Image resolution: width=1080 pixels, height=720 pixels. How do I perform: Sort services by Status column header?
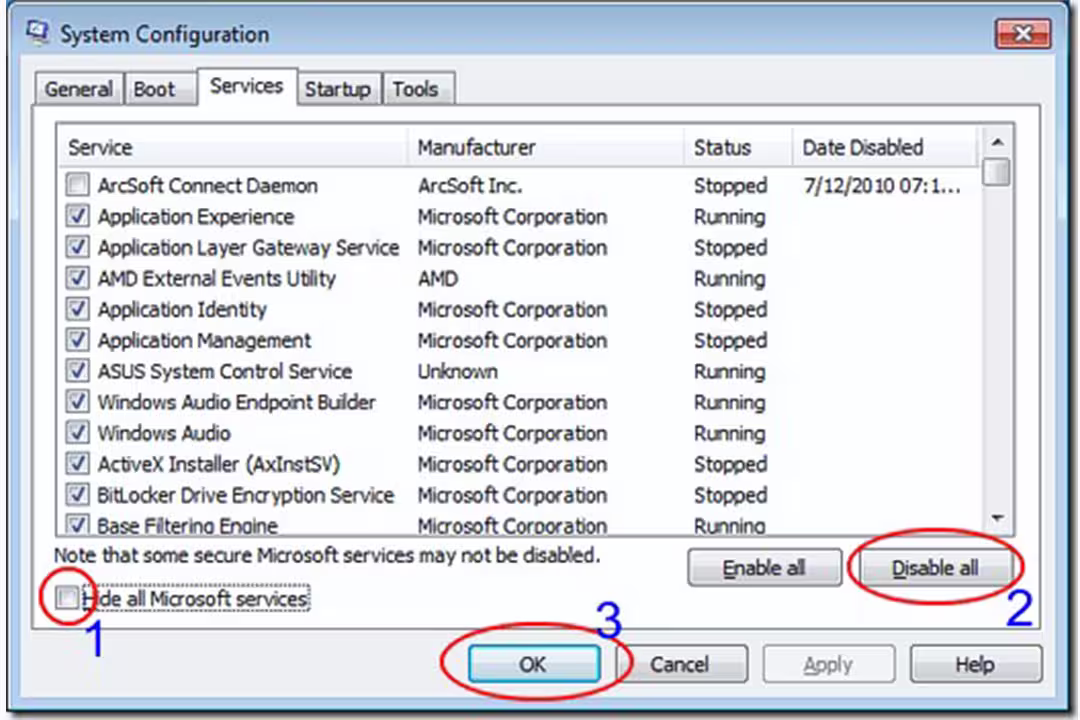coord(722,148)
